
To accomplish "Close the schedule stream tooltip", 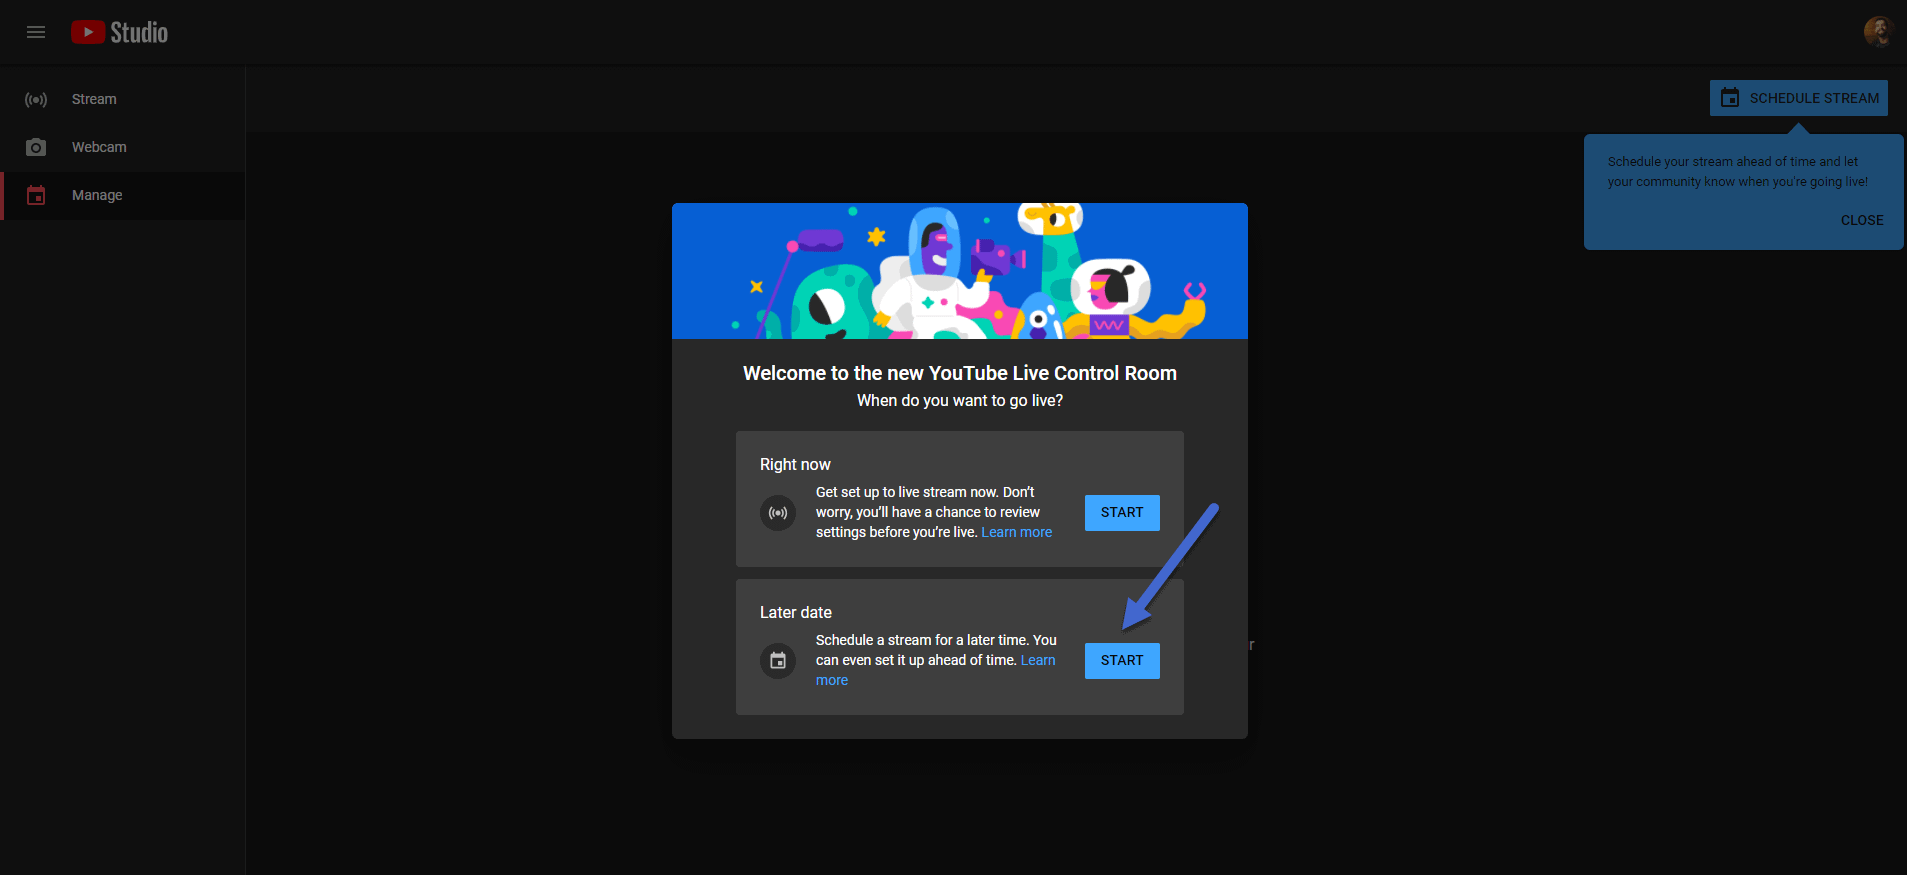I will tap(1862, 220).
